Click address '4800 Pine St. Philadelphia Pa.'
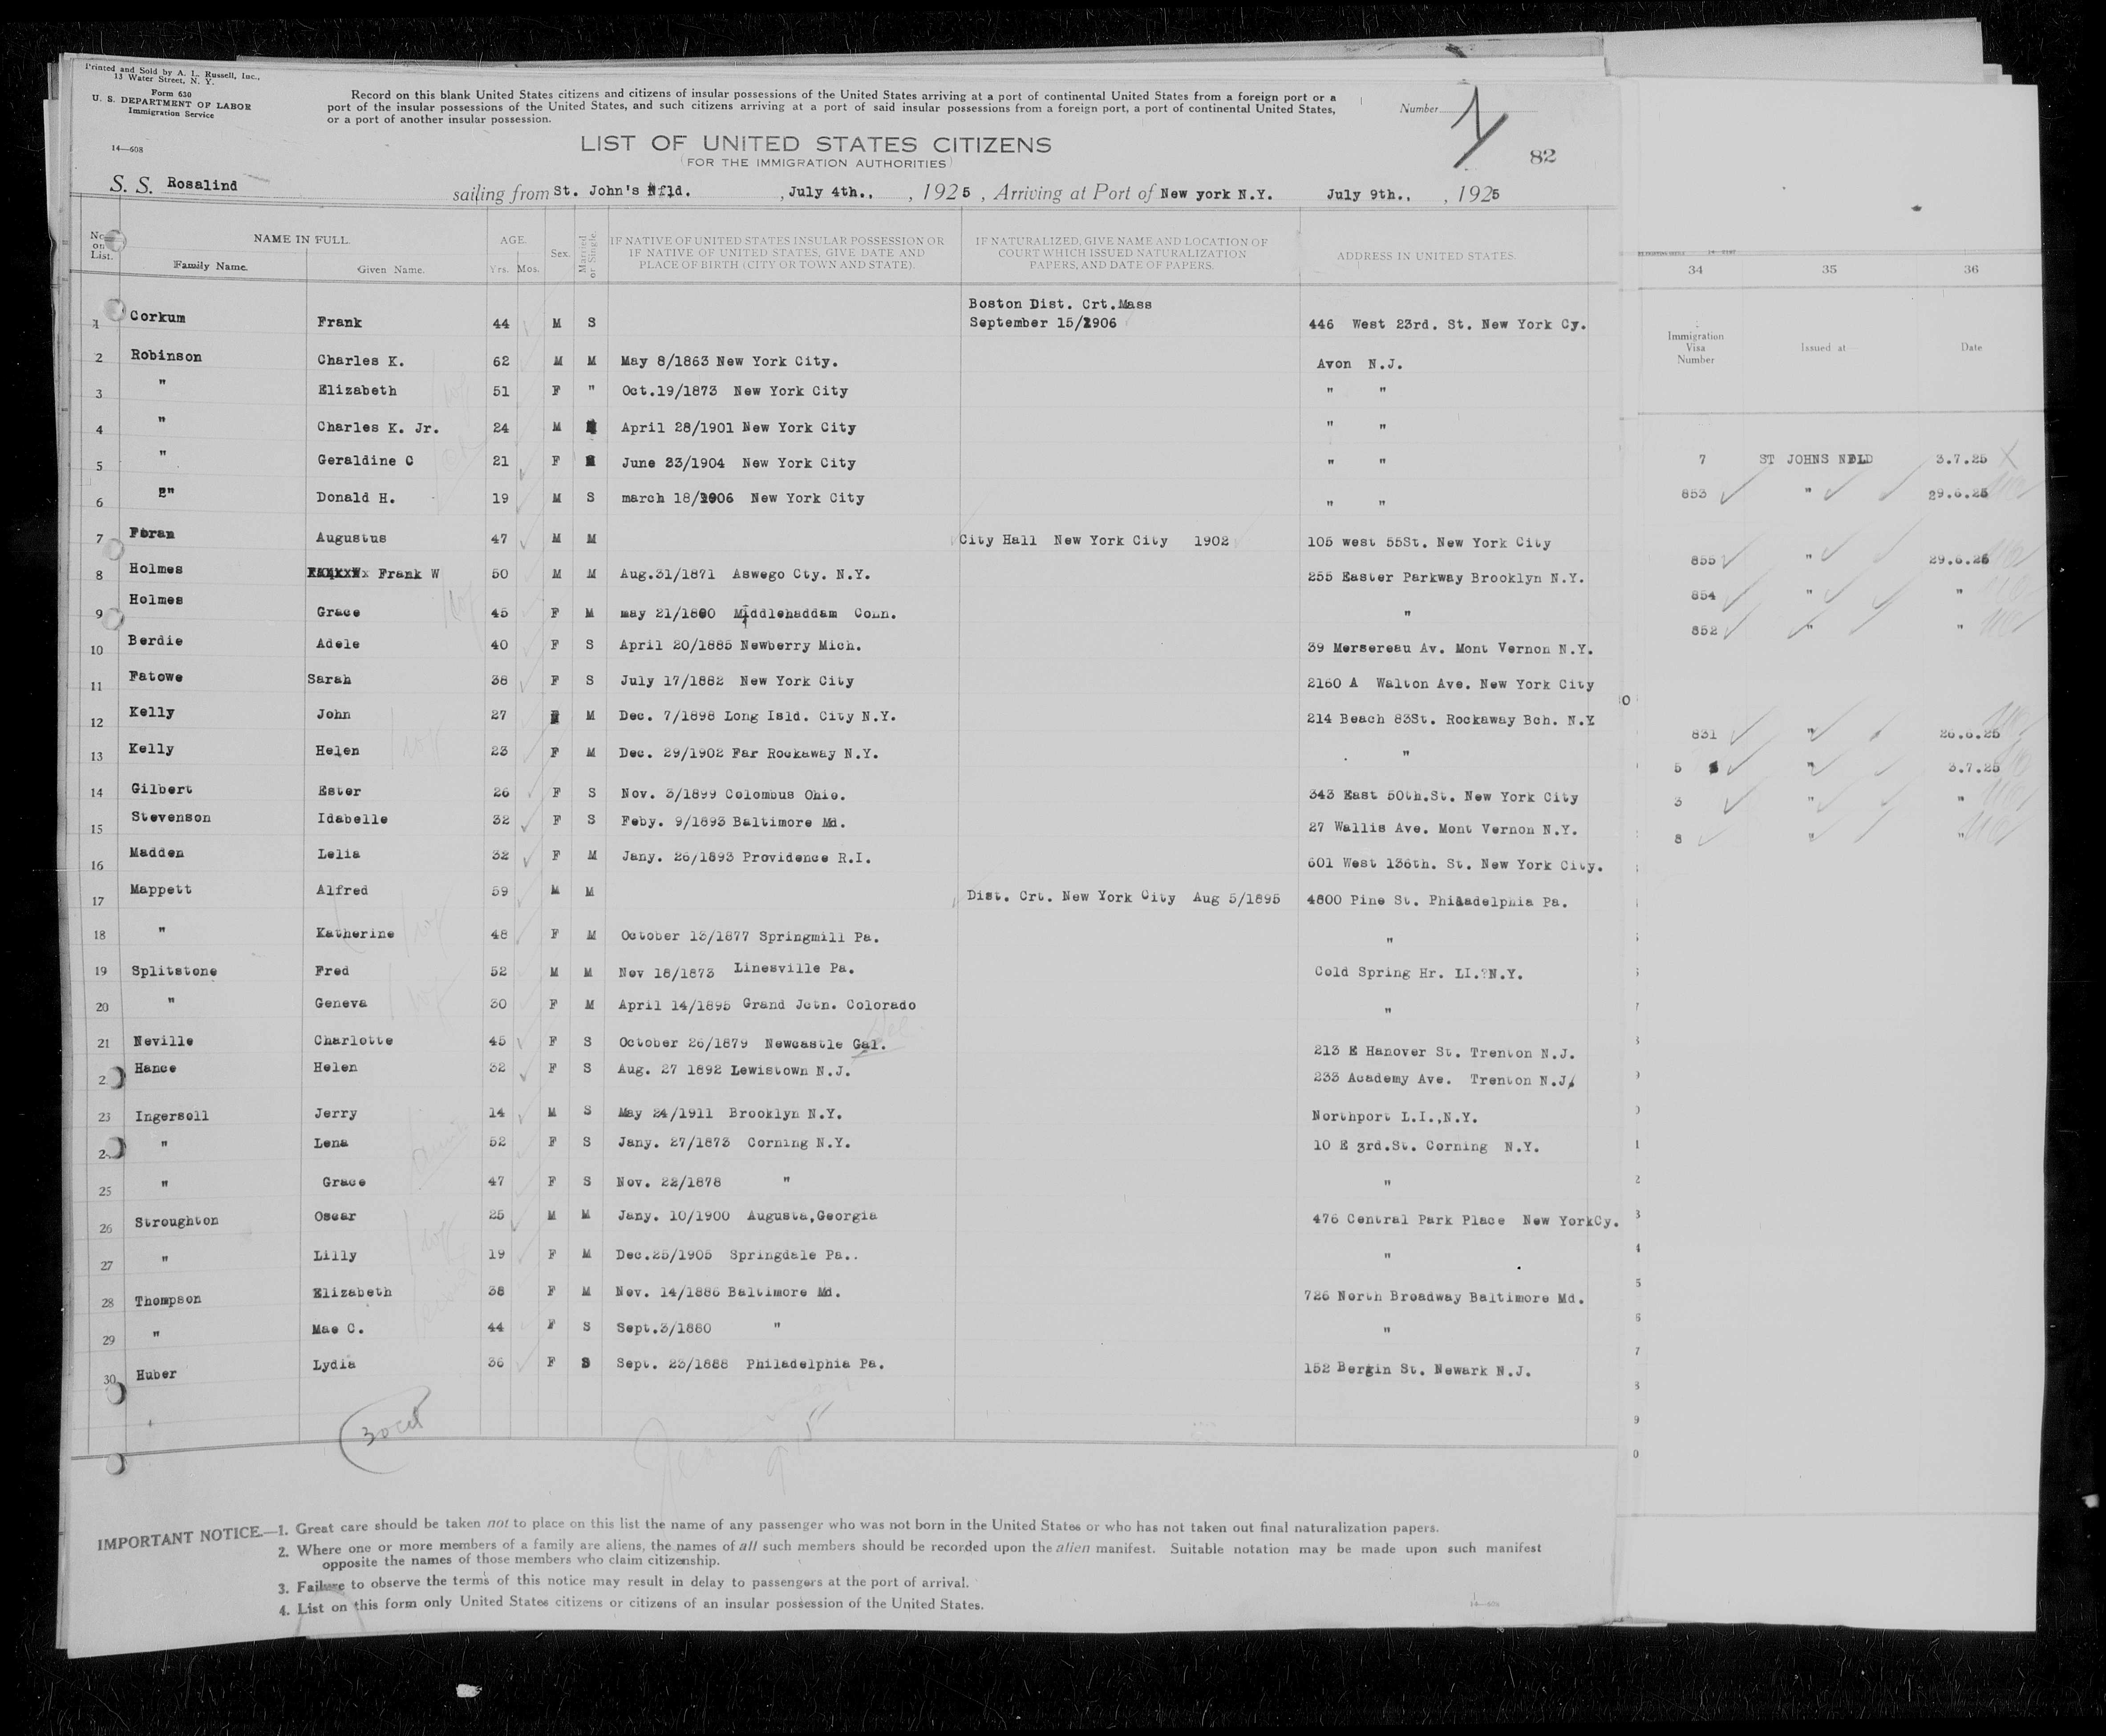This screenshot has height=1736, width=2106. click(1436, 901)
